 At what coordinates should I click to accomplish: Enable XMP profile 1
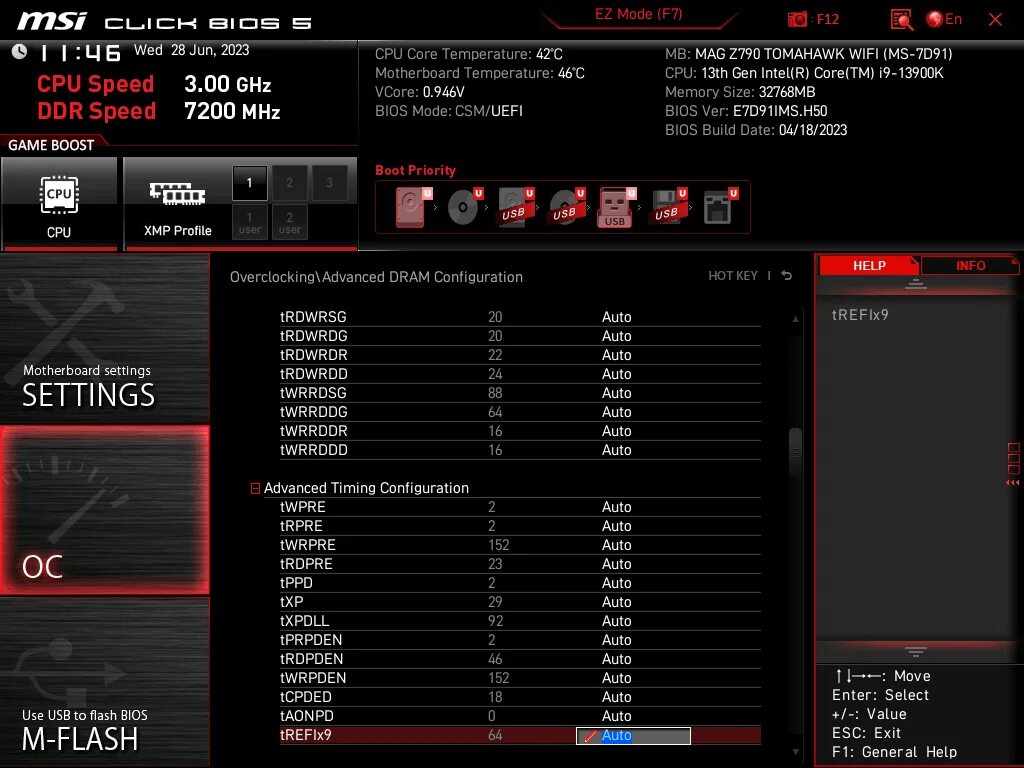[249, 183]
